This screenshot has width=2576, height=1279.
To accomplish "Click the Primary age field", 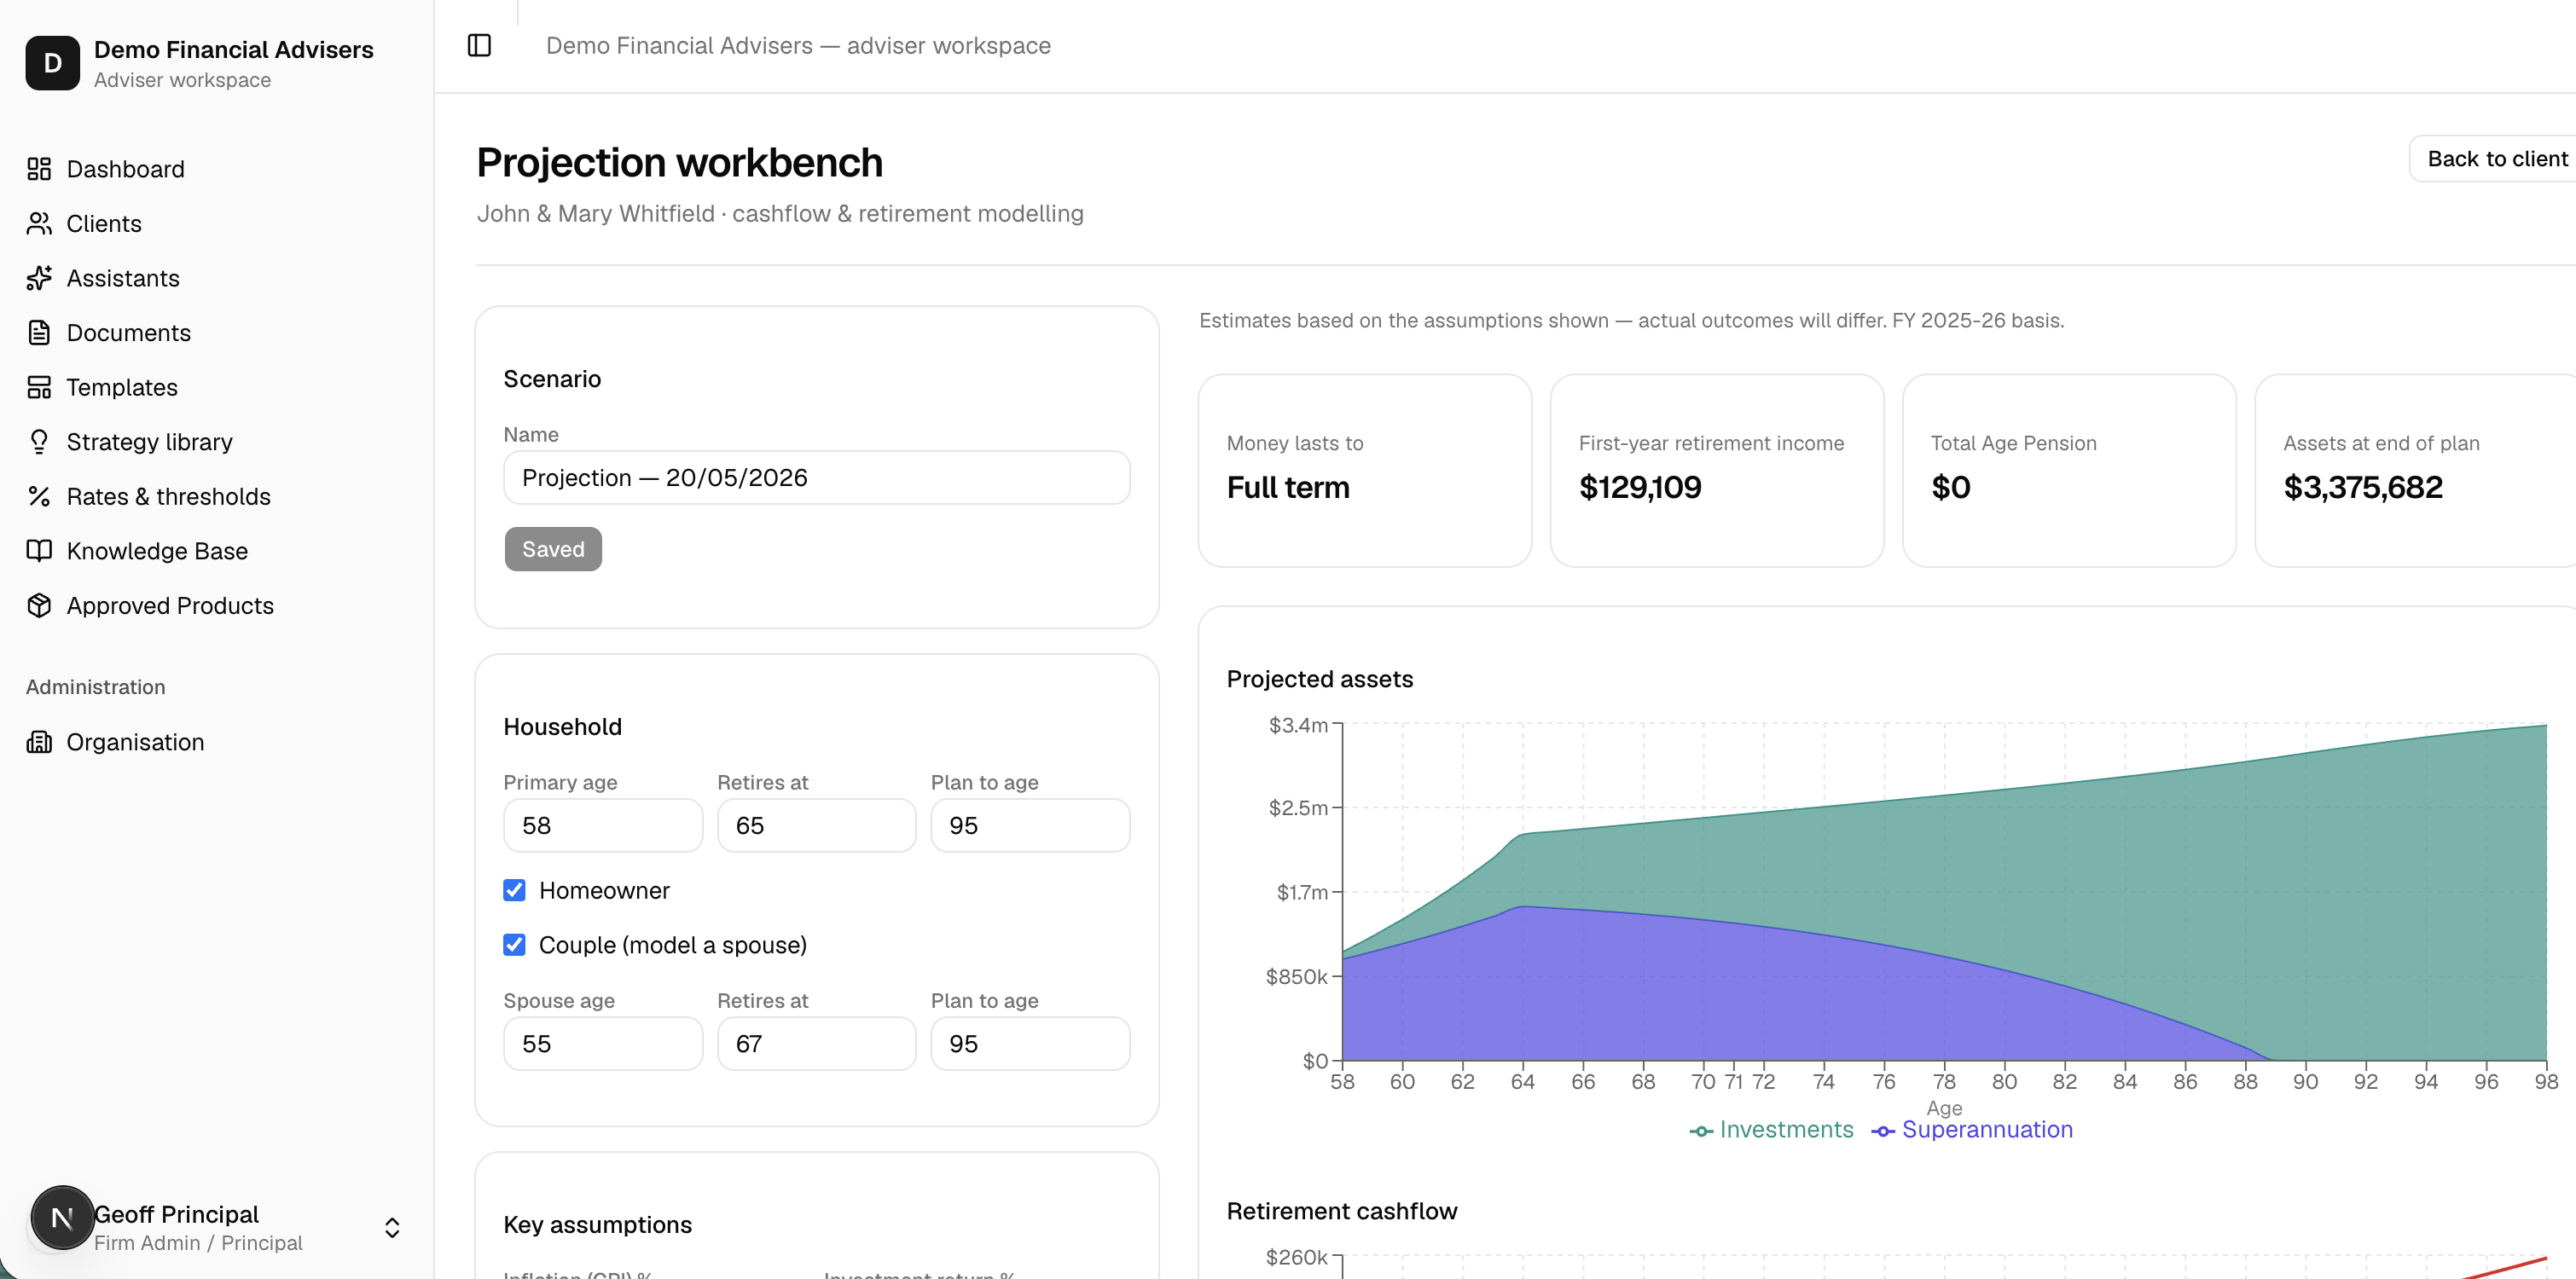I will tap(603, 826).
